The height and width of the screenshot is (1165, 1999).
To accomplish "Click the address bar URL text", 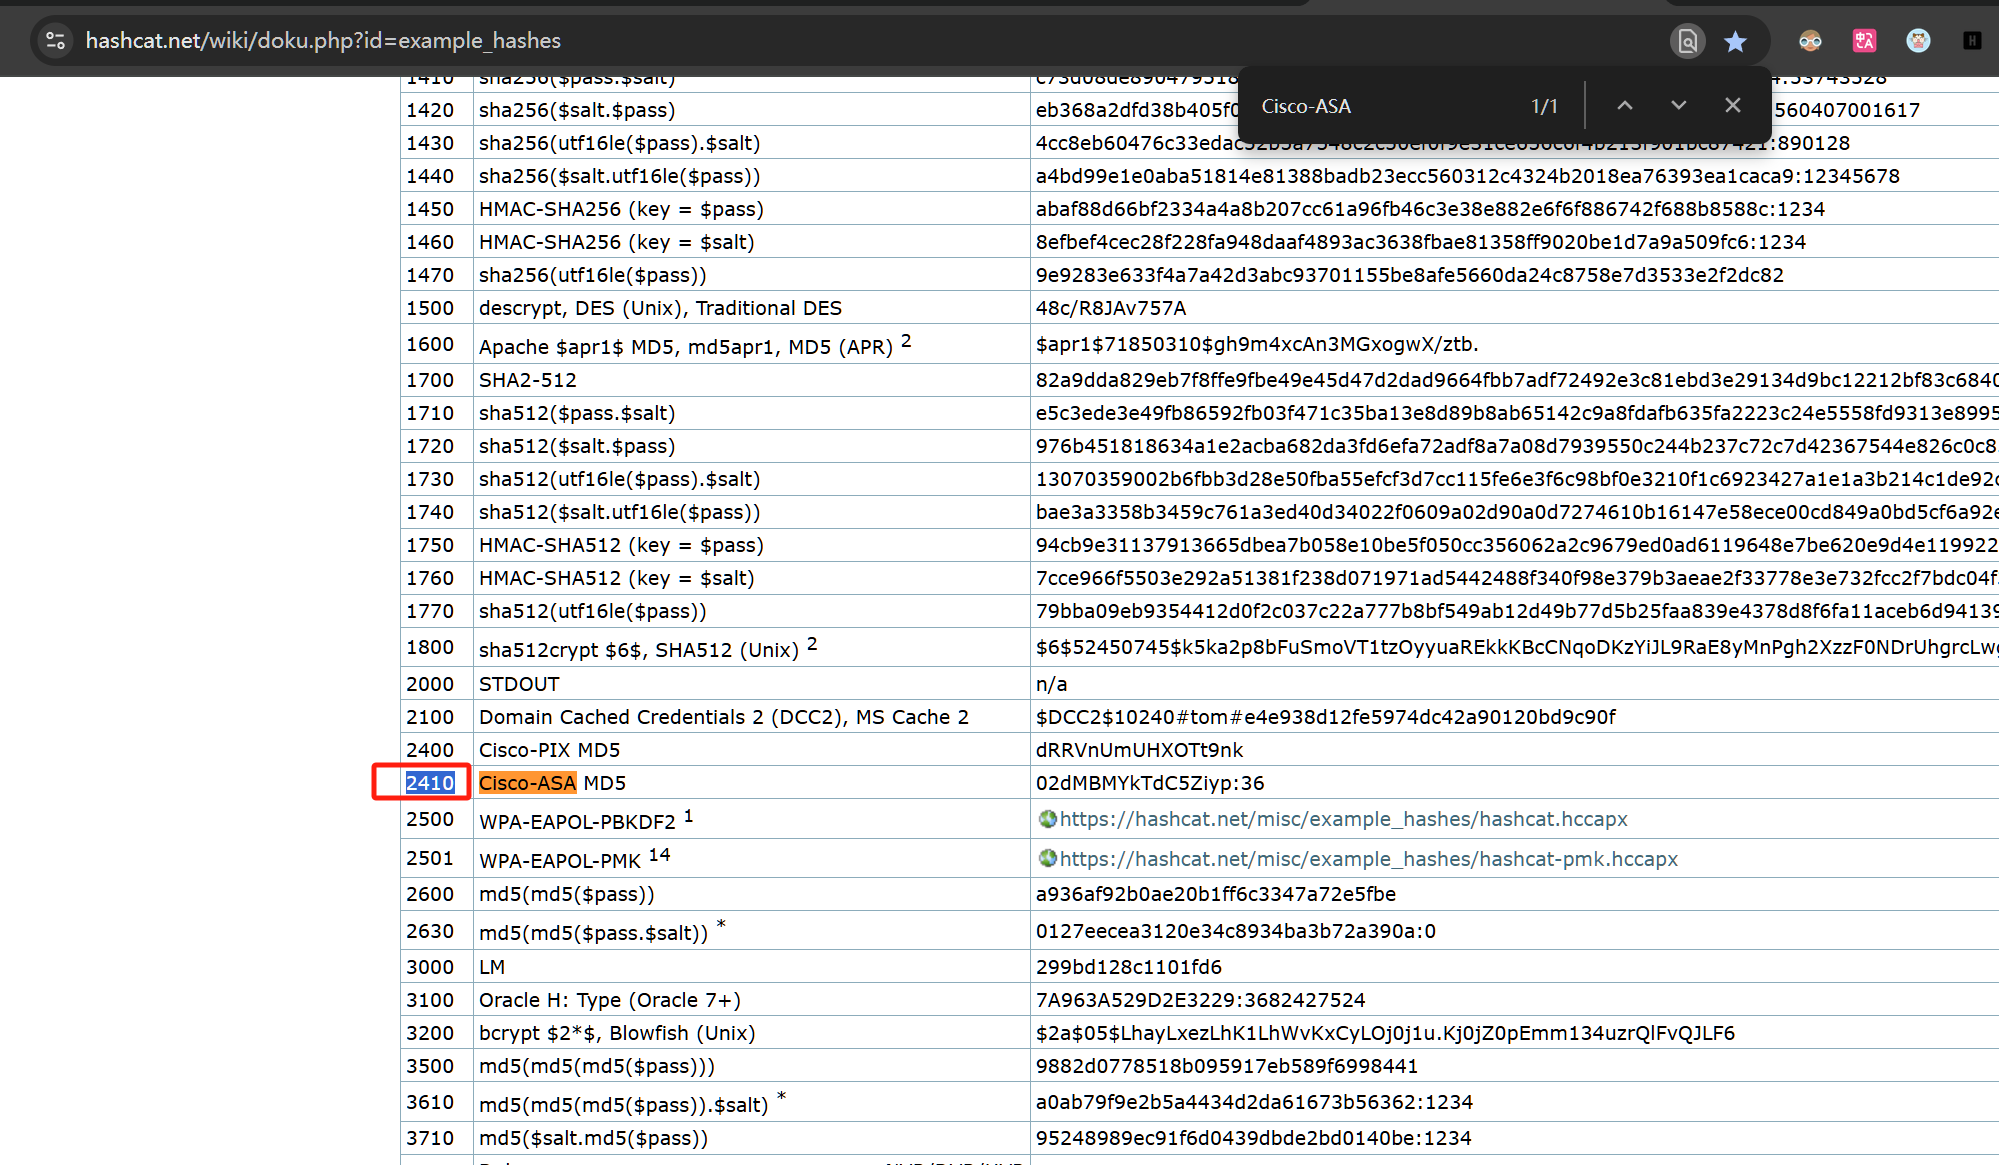I will click(x=323, y=41).
